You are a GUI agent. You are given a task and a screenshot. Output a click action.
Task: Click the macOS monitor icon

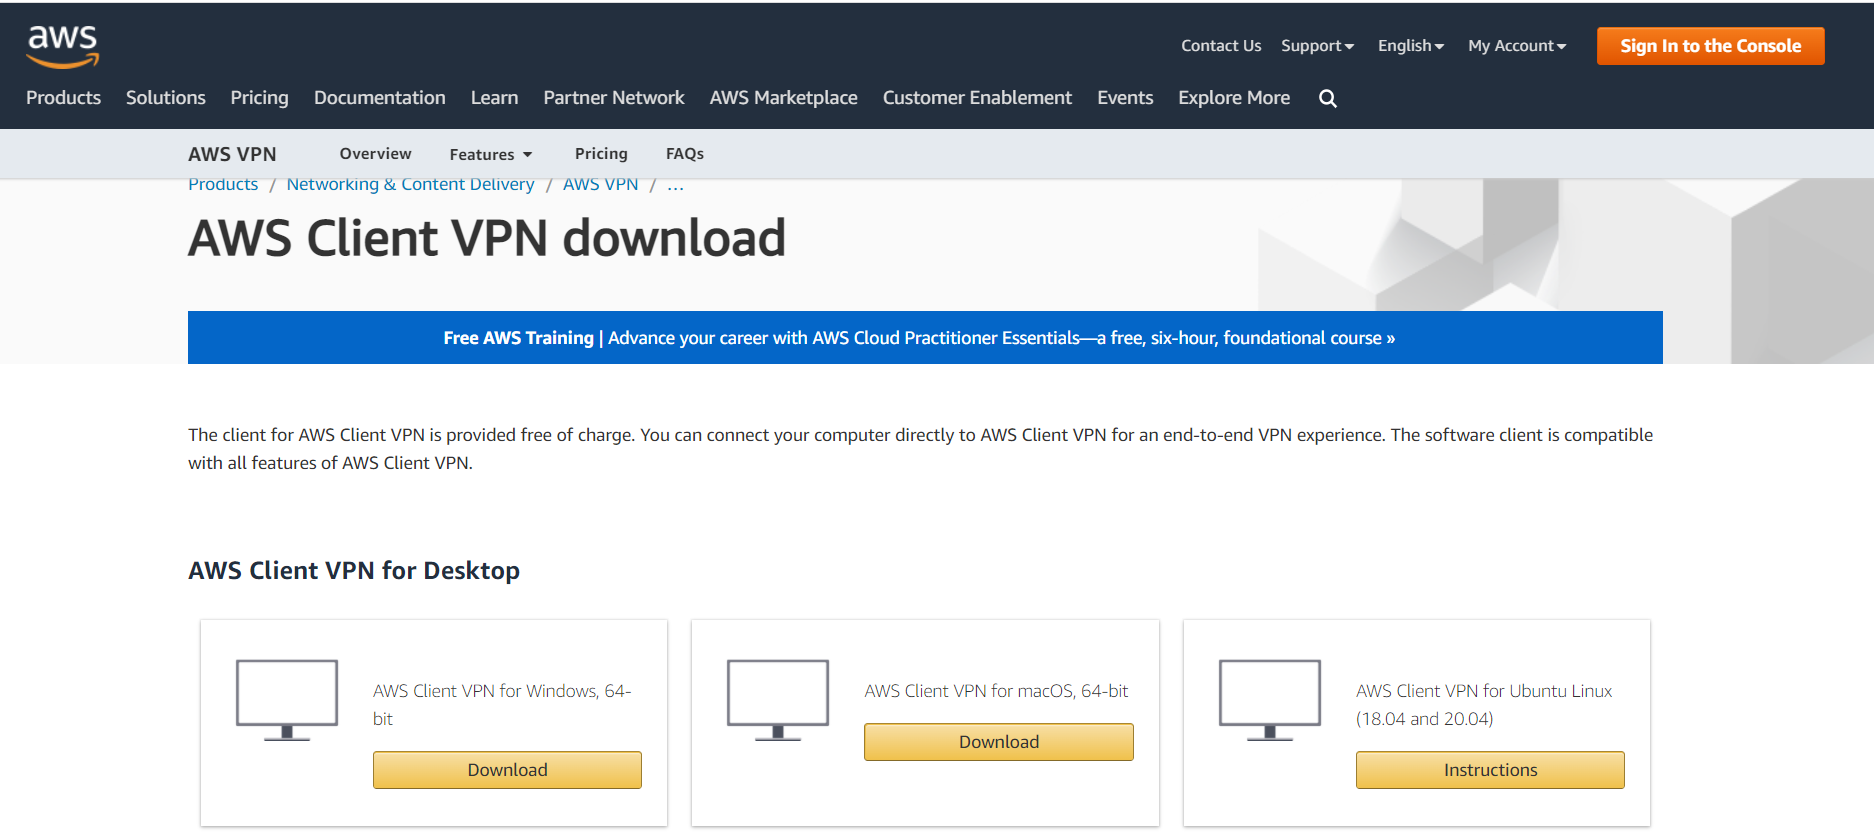[778, 699]
